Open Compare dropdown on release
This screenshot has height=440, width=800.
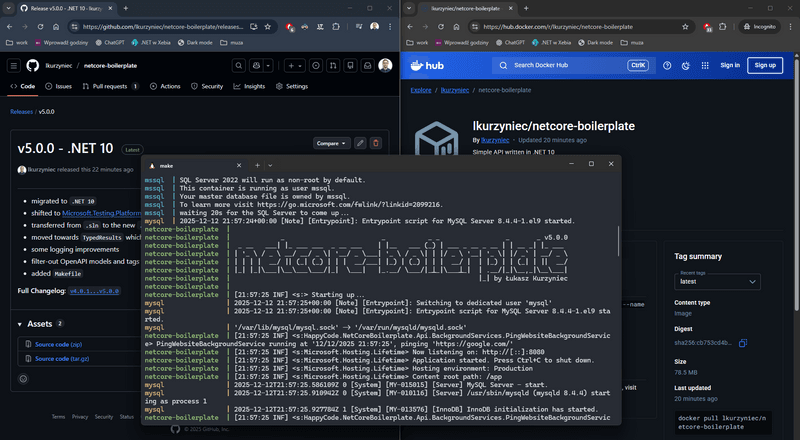pyautogui.click(x=332, y=143)
